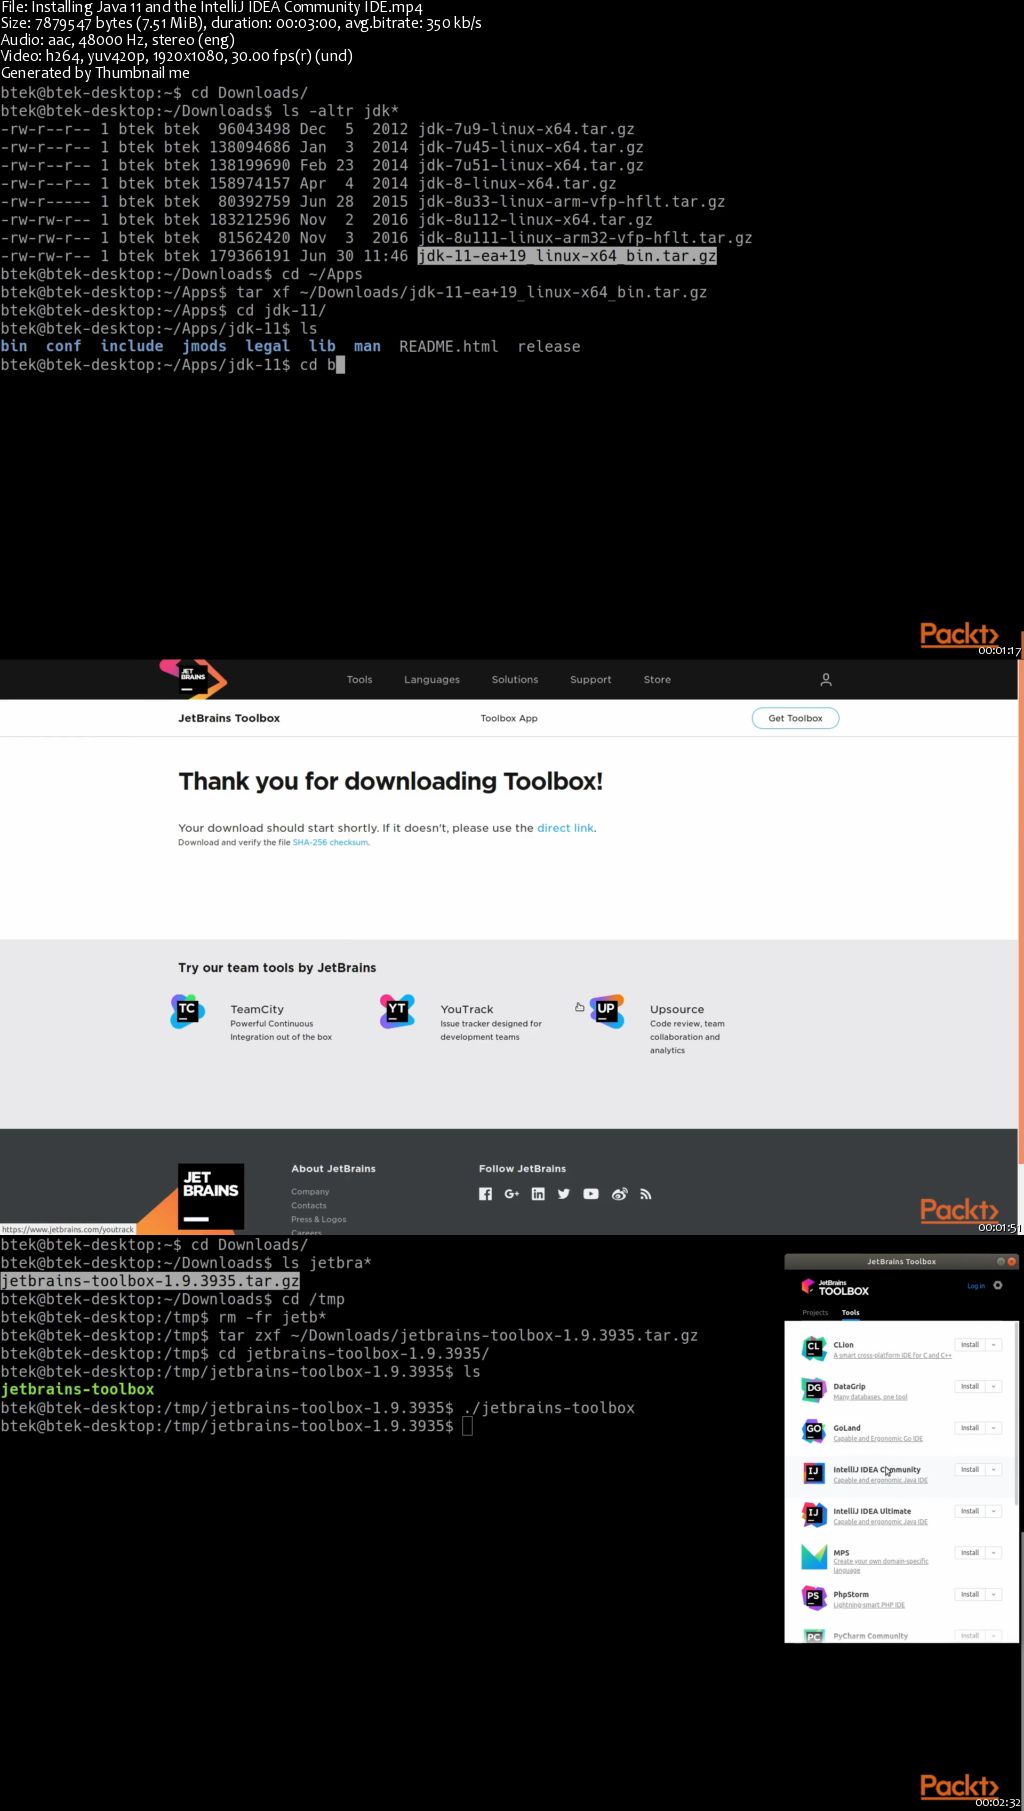Click the CLion CL icon
Viewport: 1024px width, 1811px height.
click(814, 1348)
